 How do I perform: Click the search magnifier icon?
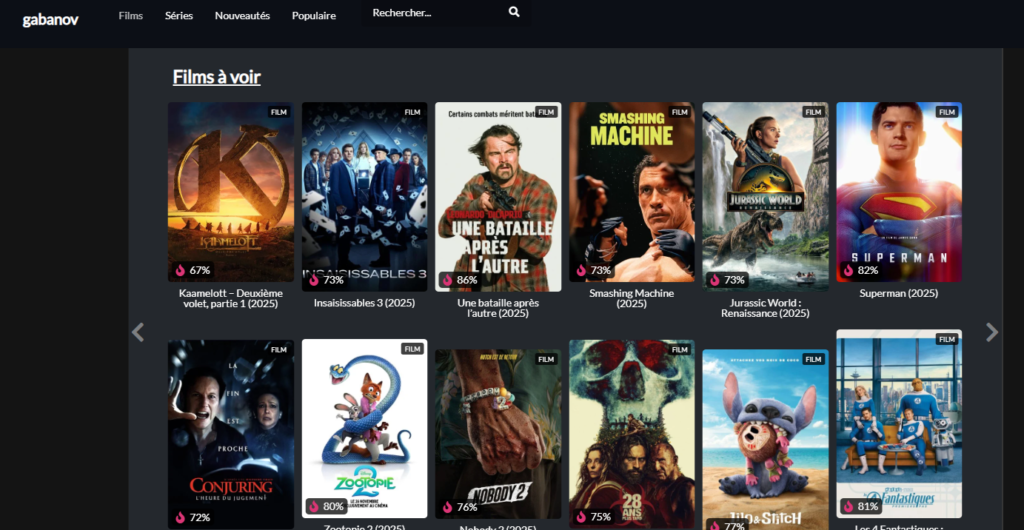click(514, 13)
